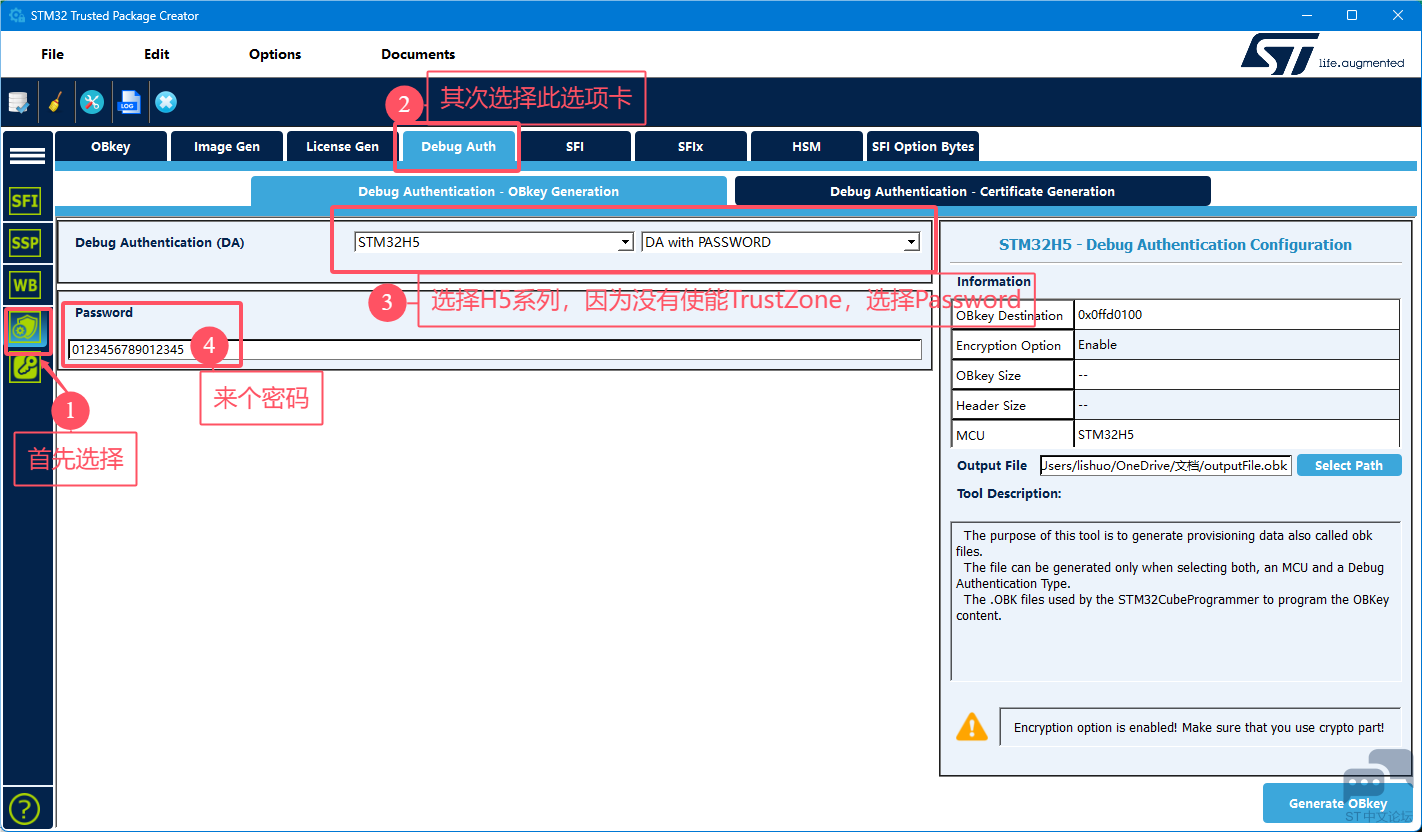This screenshot has height=832, width=1422.
Task: Select the OBkey Generation sub-tab
Action: (489, 191)
